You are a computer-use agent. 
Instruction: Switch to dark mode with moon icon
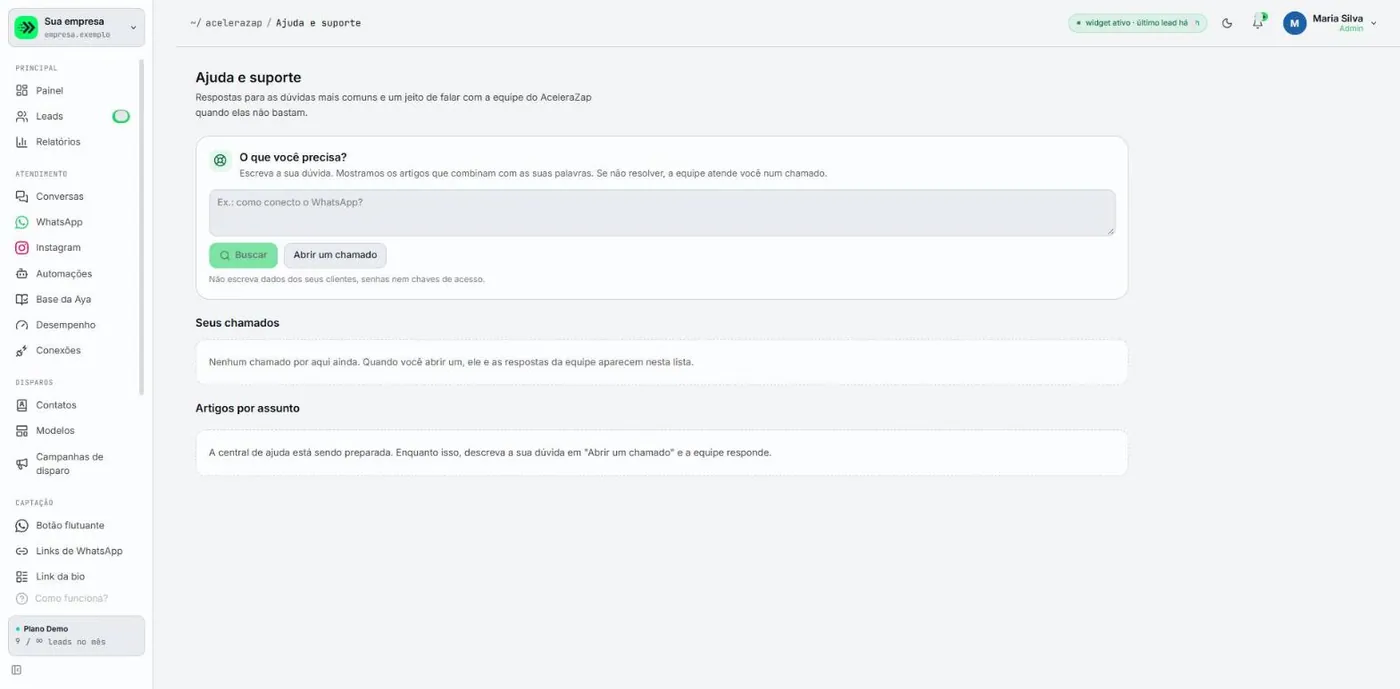pyautogui.click(x=1227, y=23)
